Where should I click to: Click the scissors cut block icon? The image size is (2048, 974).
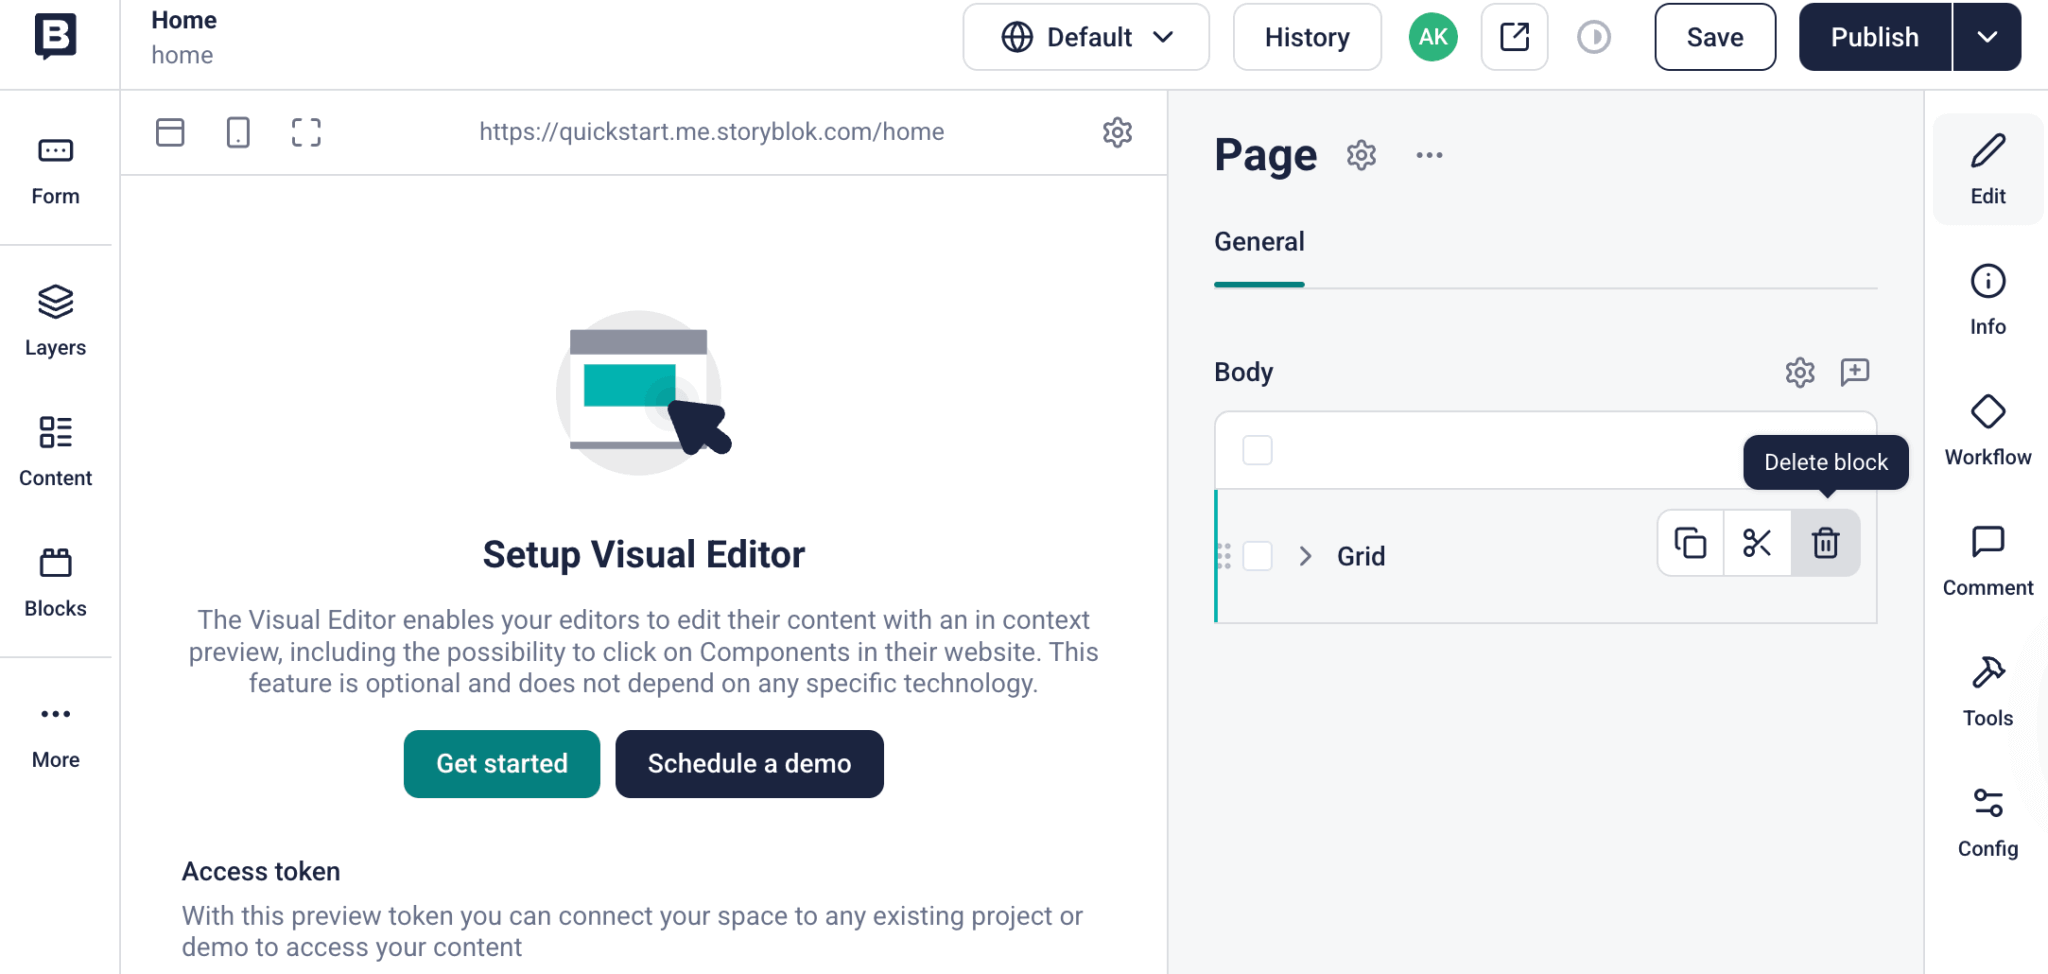[1757, 543]
